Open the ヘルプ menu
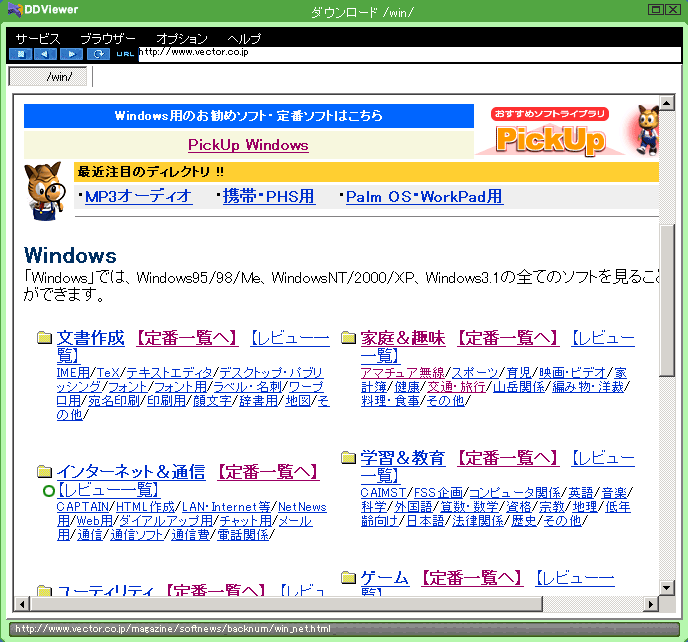The height and width of the screenshot is (642, 688). click(244, 39)
